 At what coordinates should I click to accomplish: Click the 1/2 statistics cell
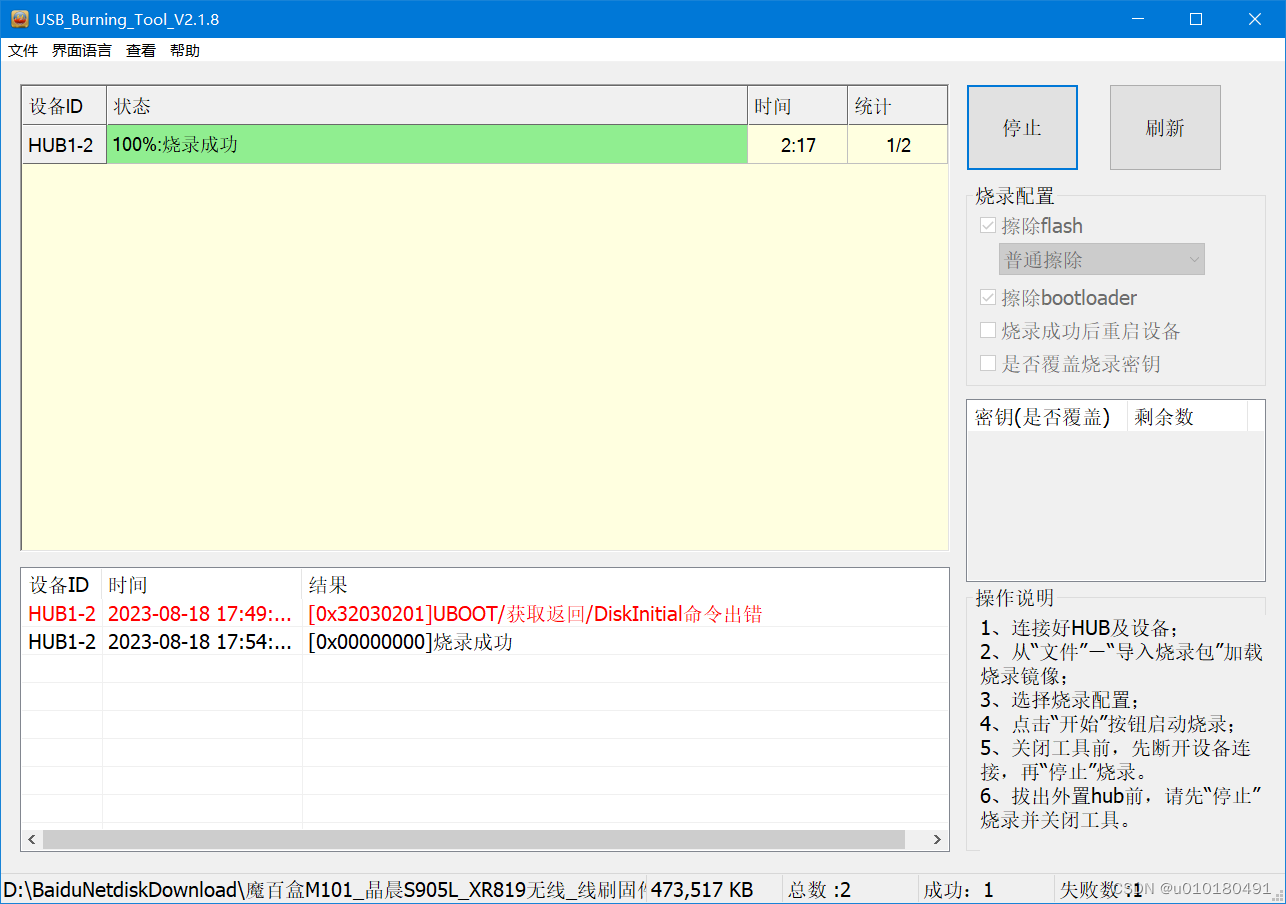[x=898, y=145]
